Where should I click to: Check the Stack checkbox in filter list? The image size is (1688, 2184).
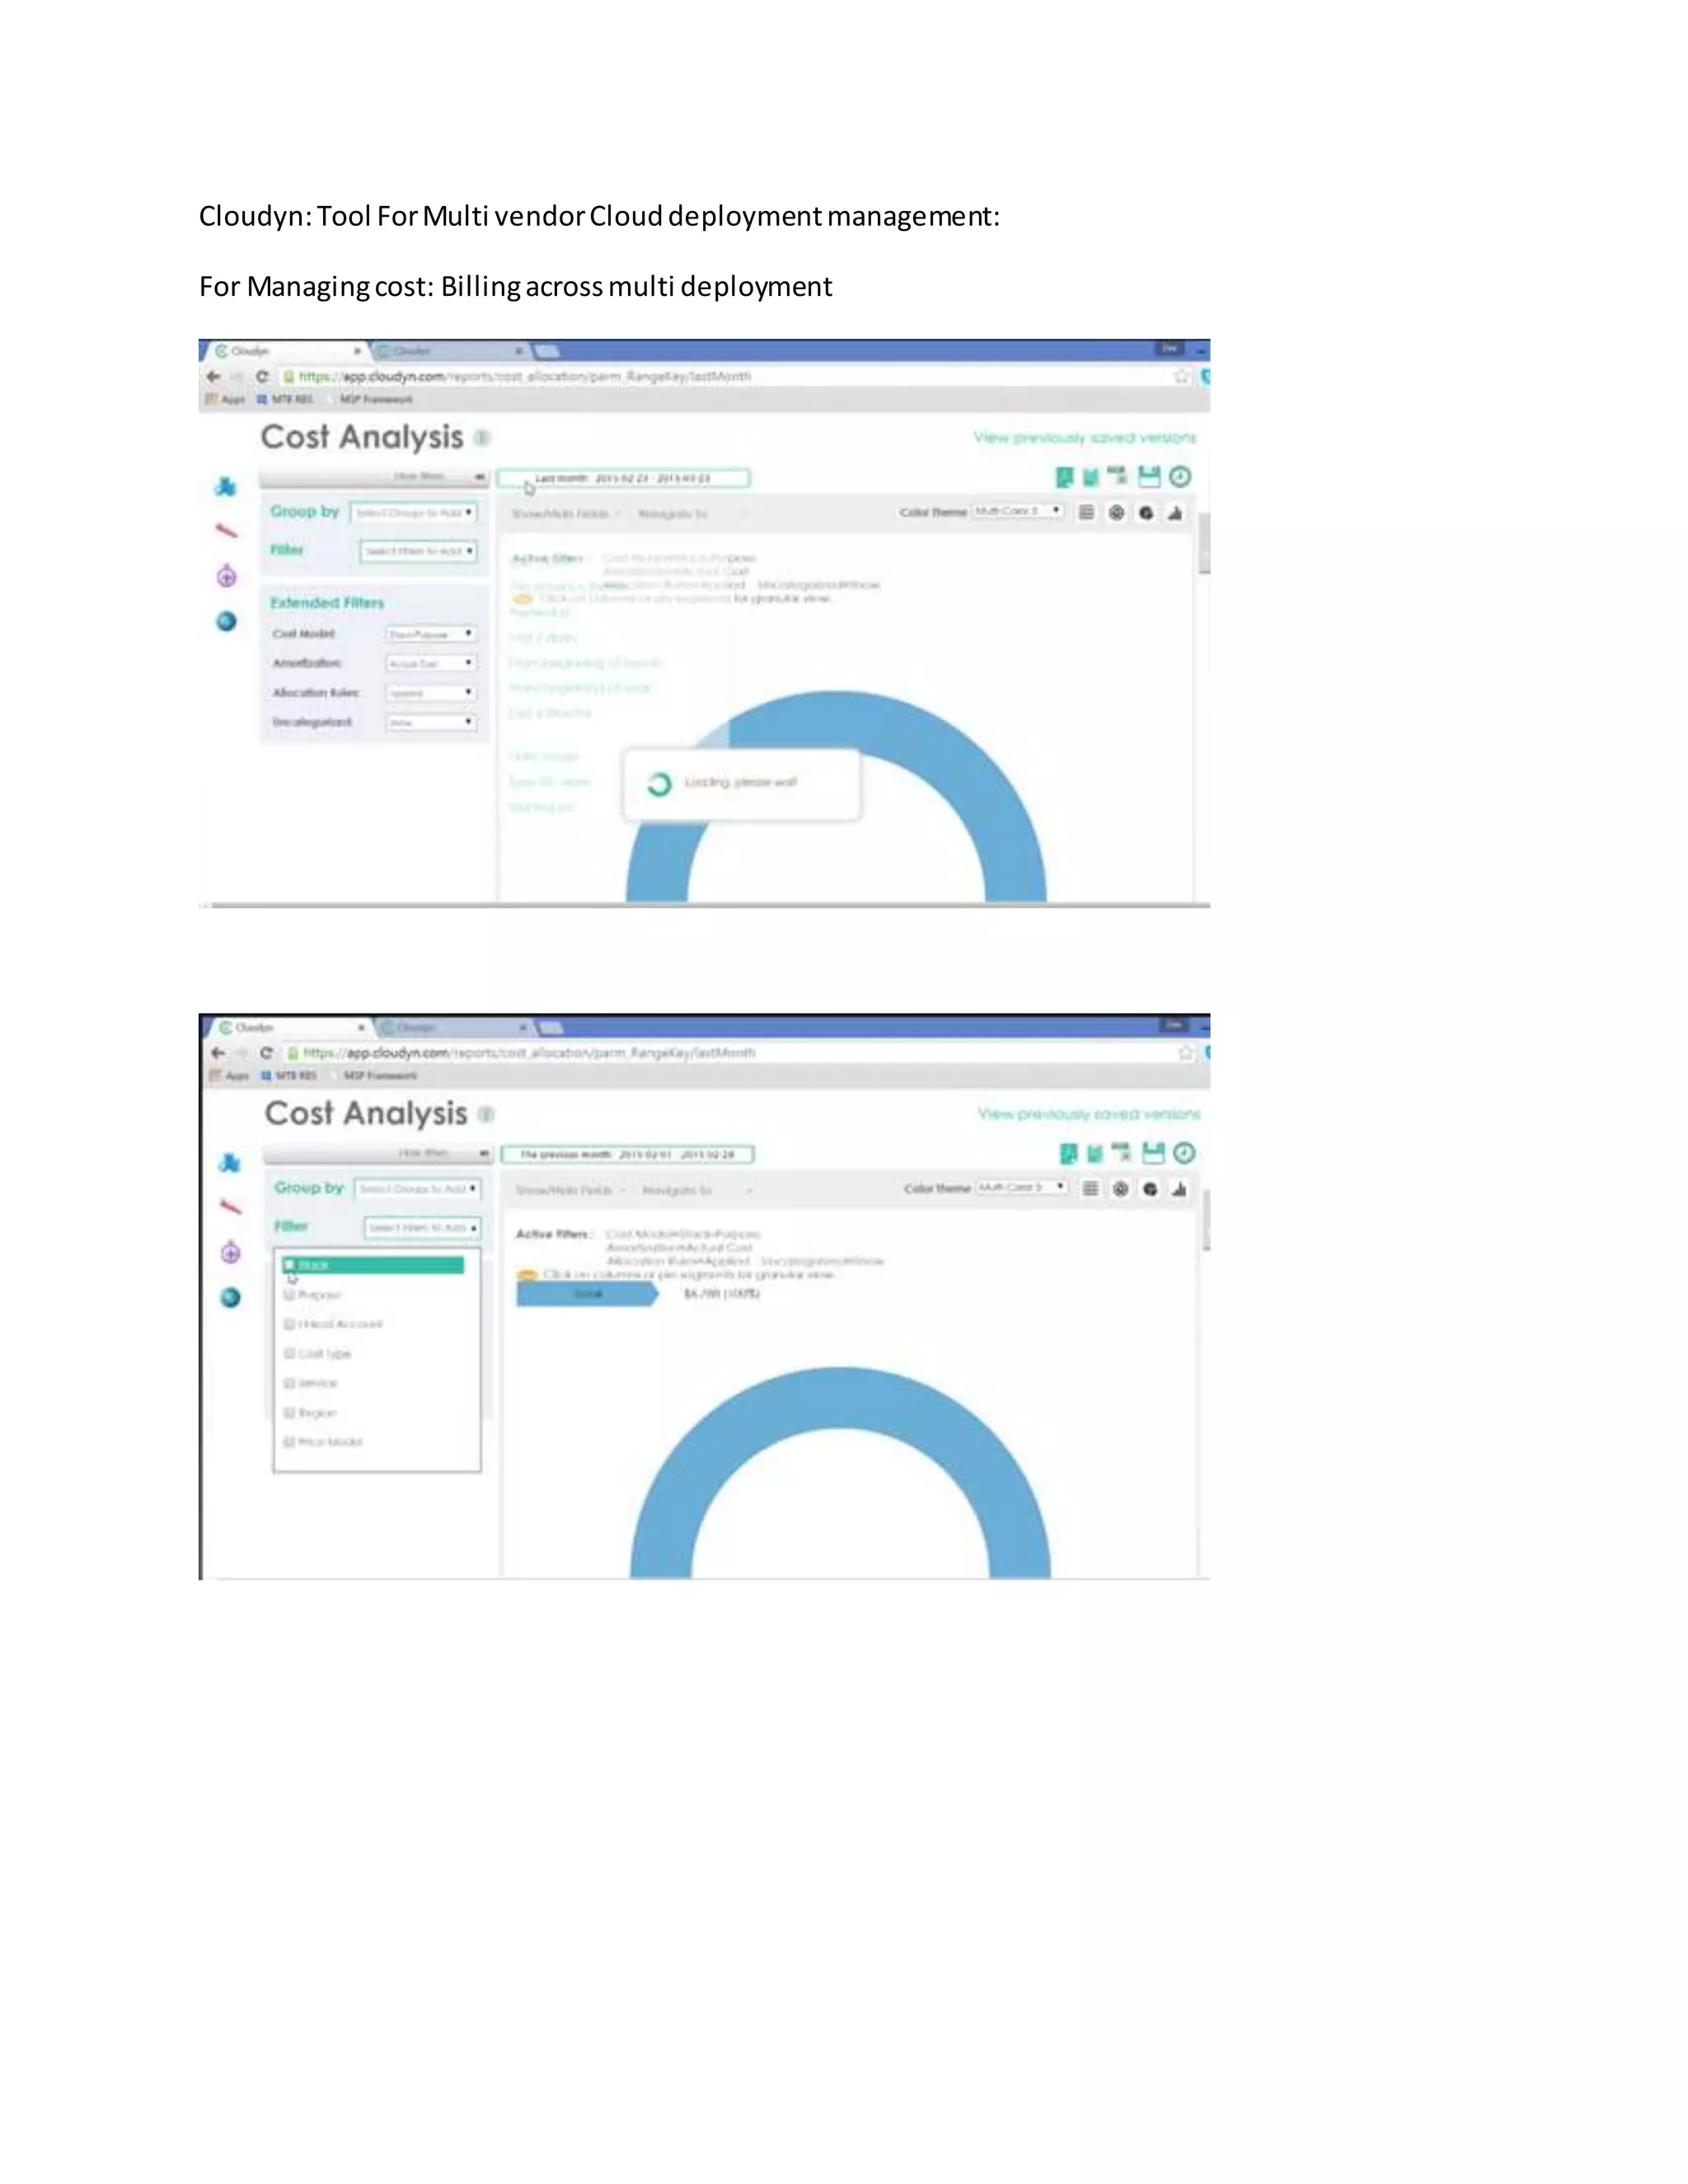290,1265
